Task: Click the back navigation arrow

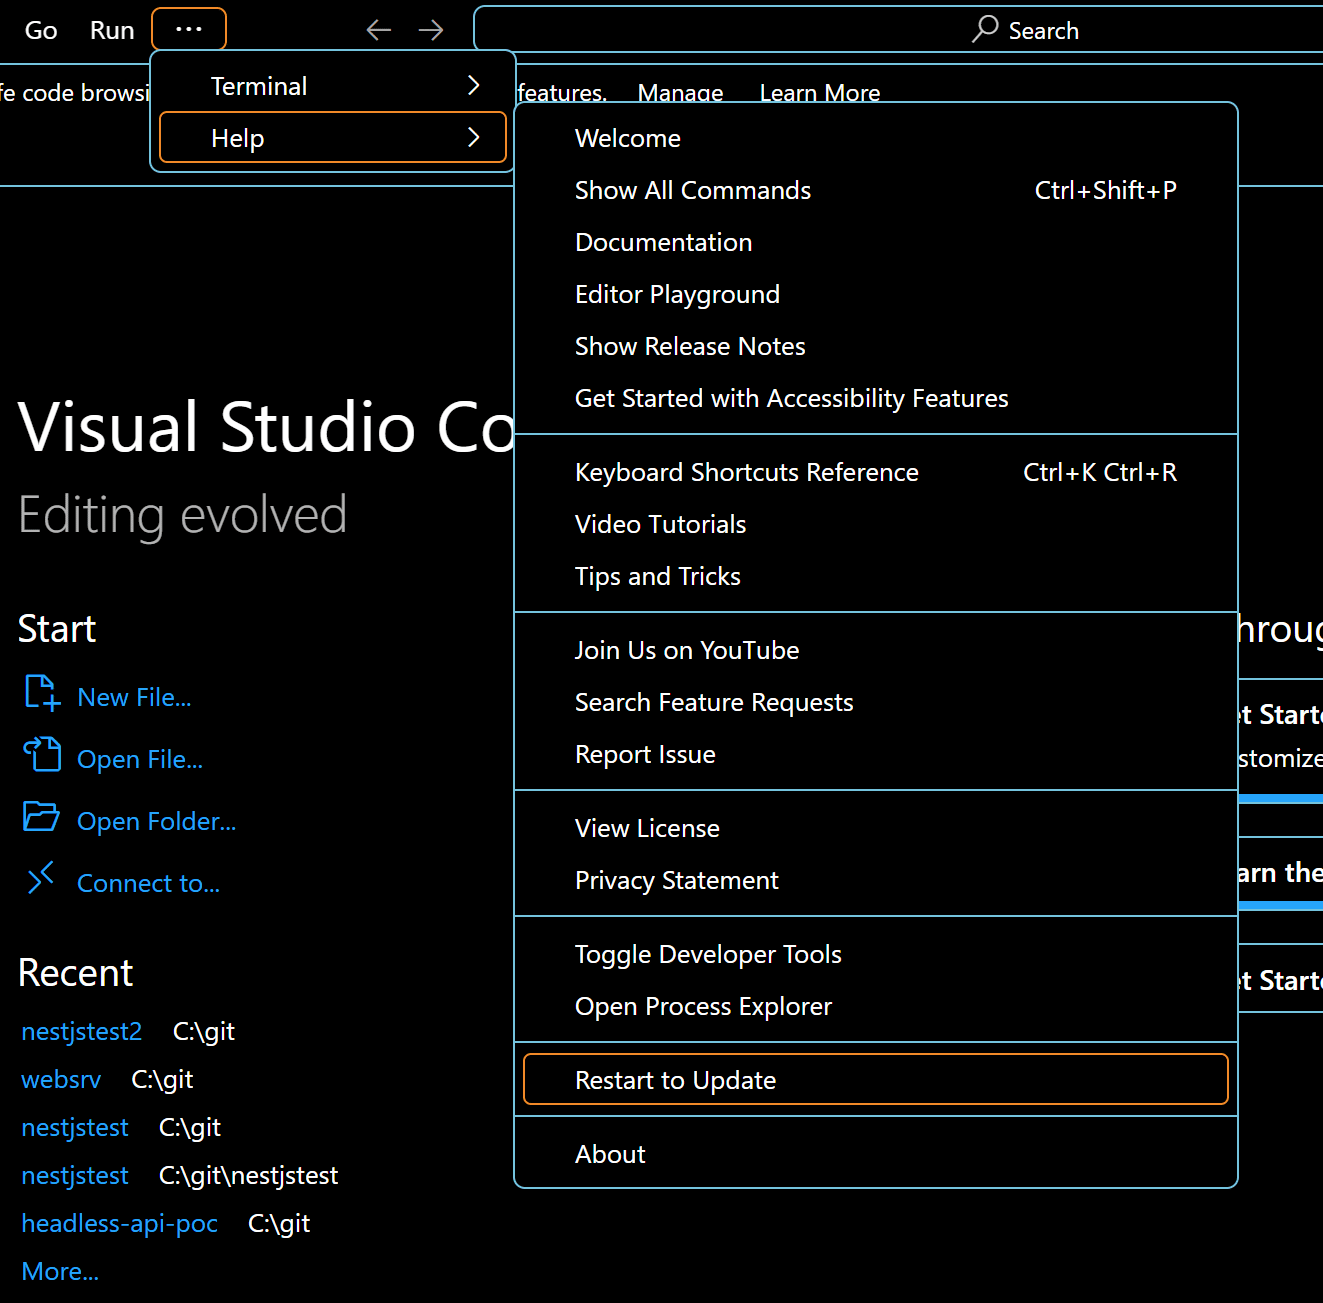Action: pos(378,30)
